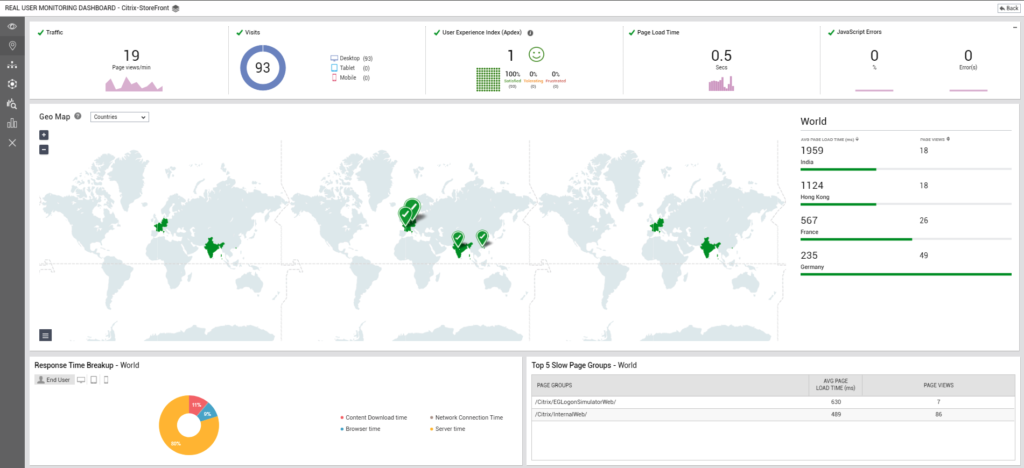
Task: Select the 630 load time cell
Action: tap(835, 402)
